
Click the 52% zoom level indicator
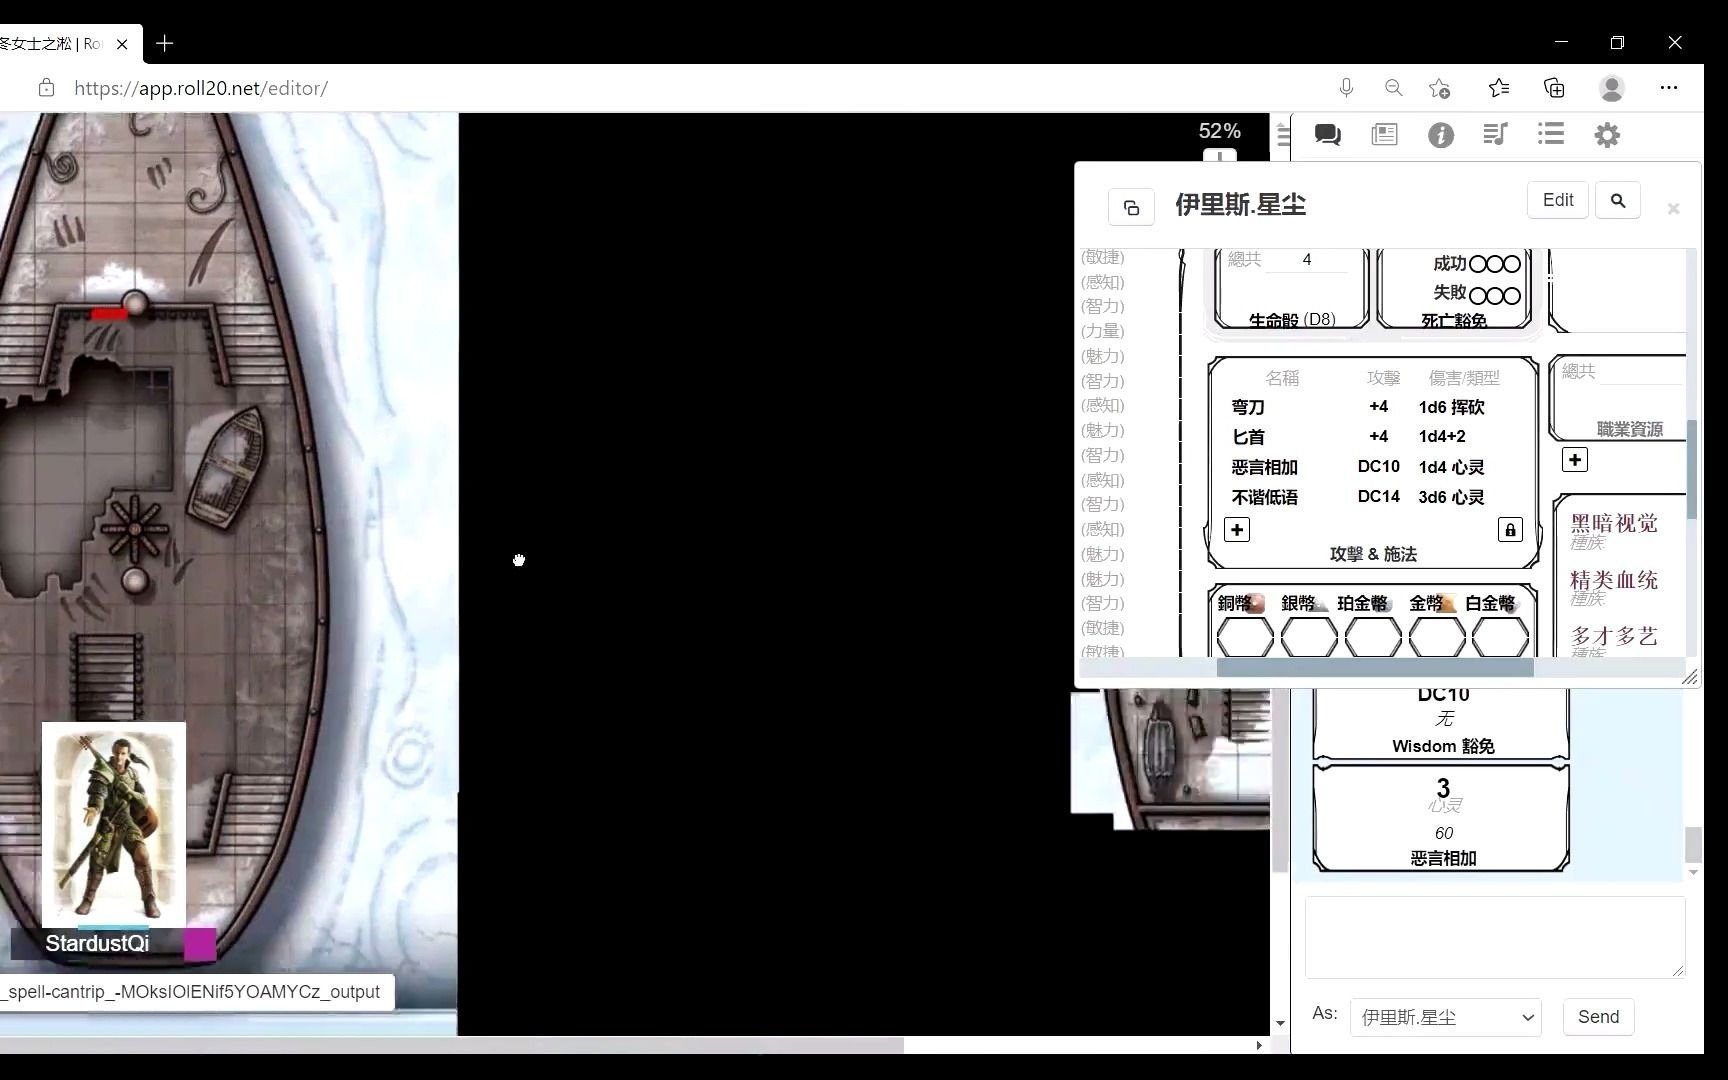point(1219,131)
